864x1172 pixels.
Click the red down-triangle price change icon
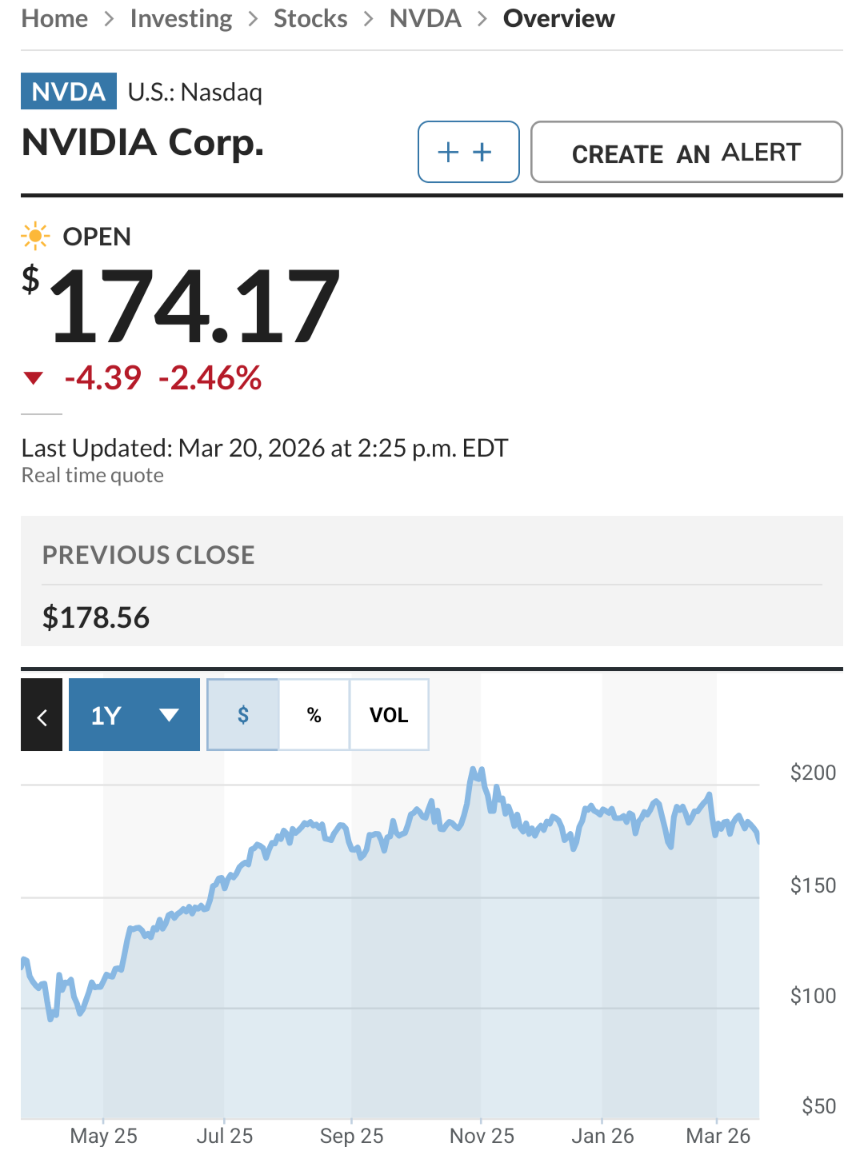point(34,378)
